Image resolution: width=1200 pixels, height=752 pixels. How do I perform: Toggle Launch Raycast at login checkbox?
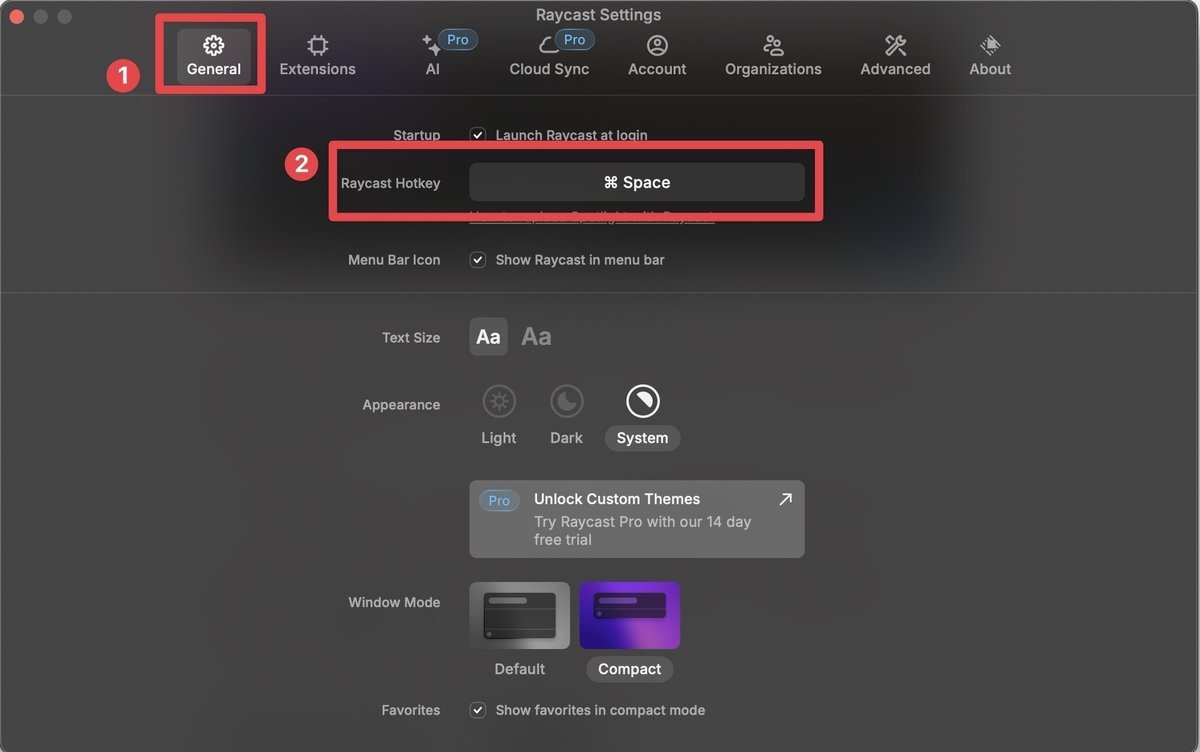tap(478, 135)
